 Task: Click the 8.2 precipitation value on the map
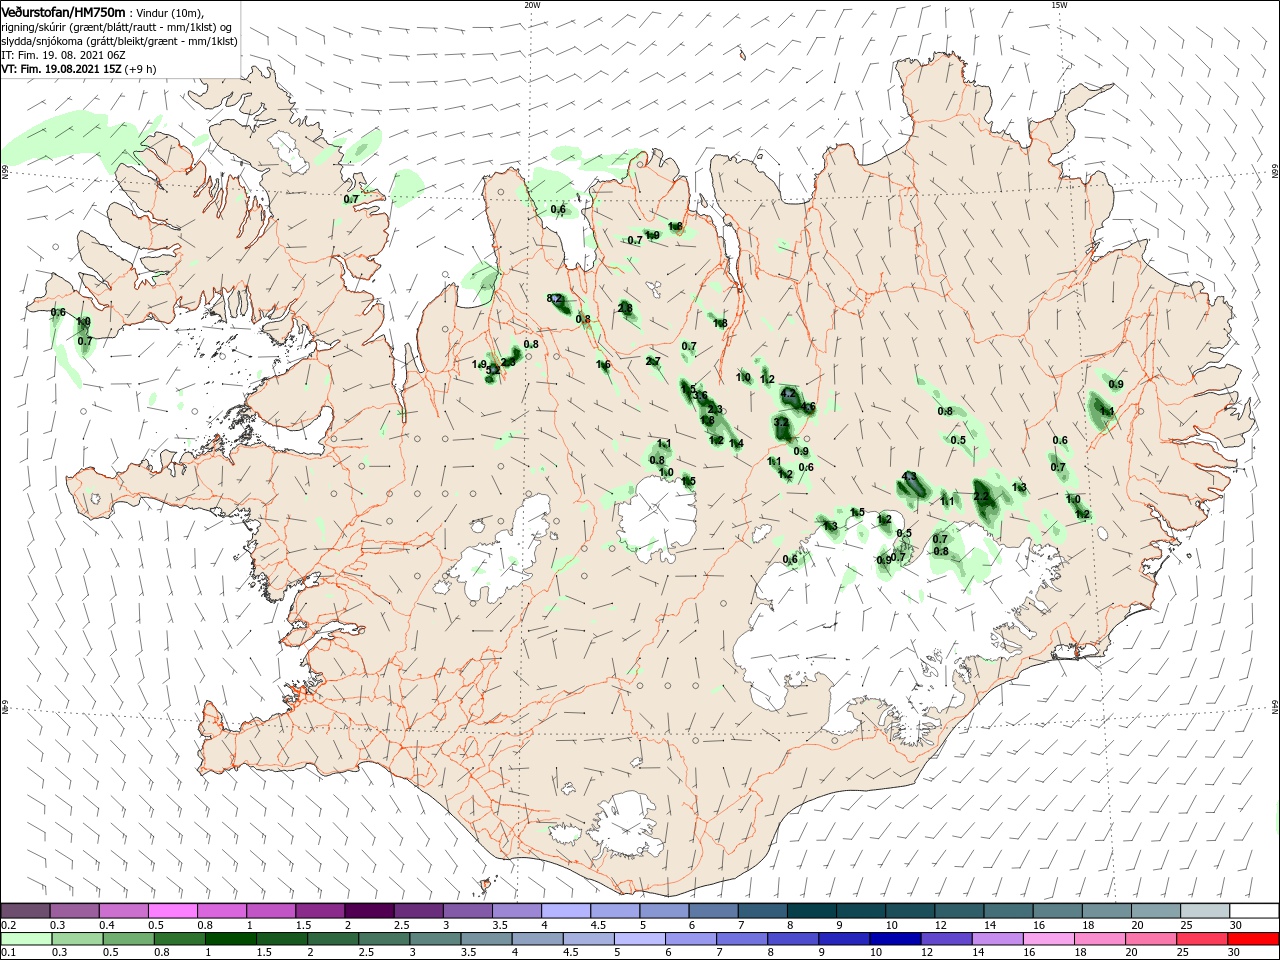pyautogui.click(x=555, y=299)
